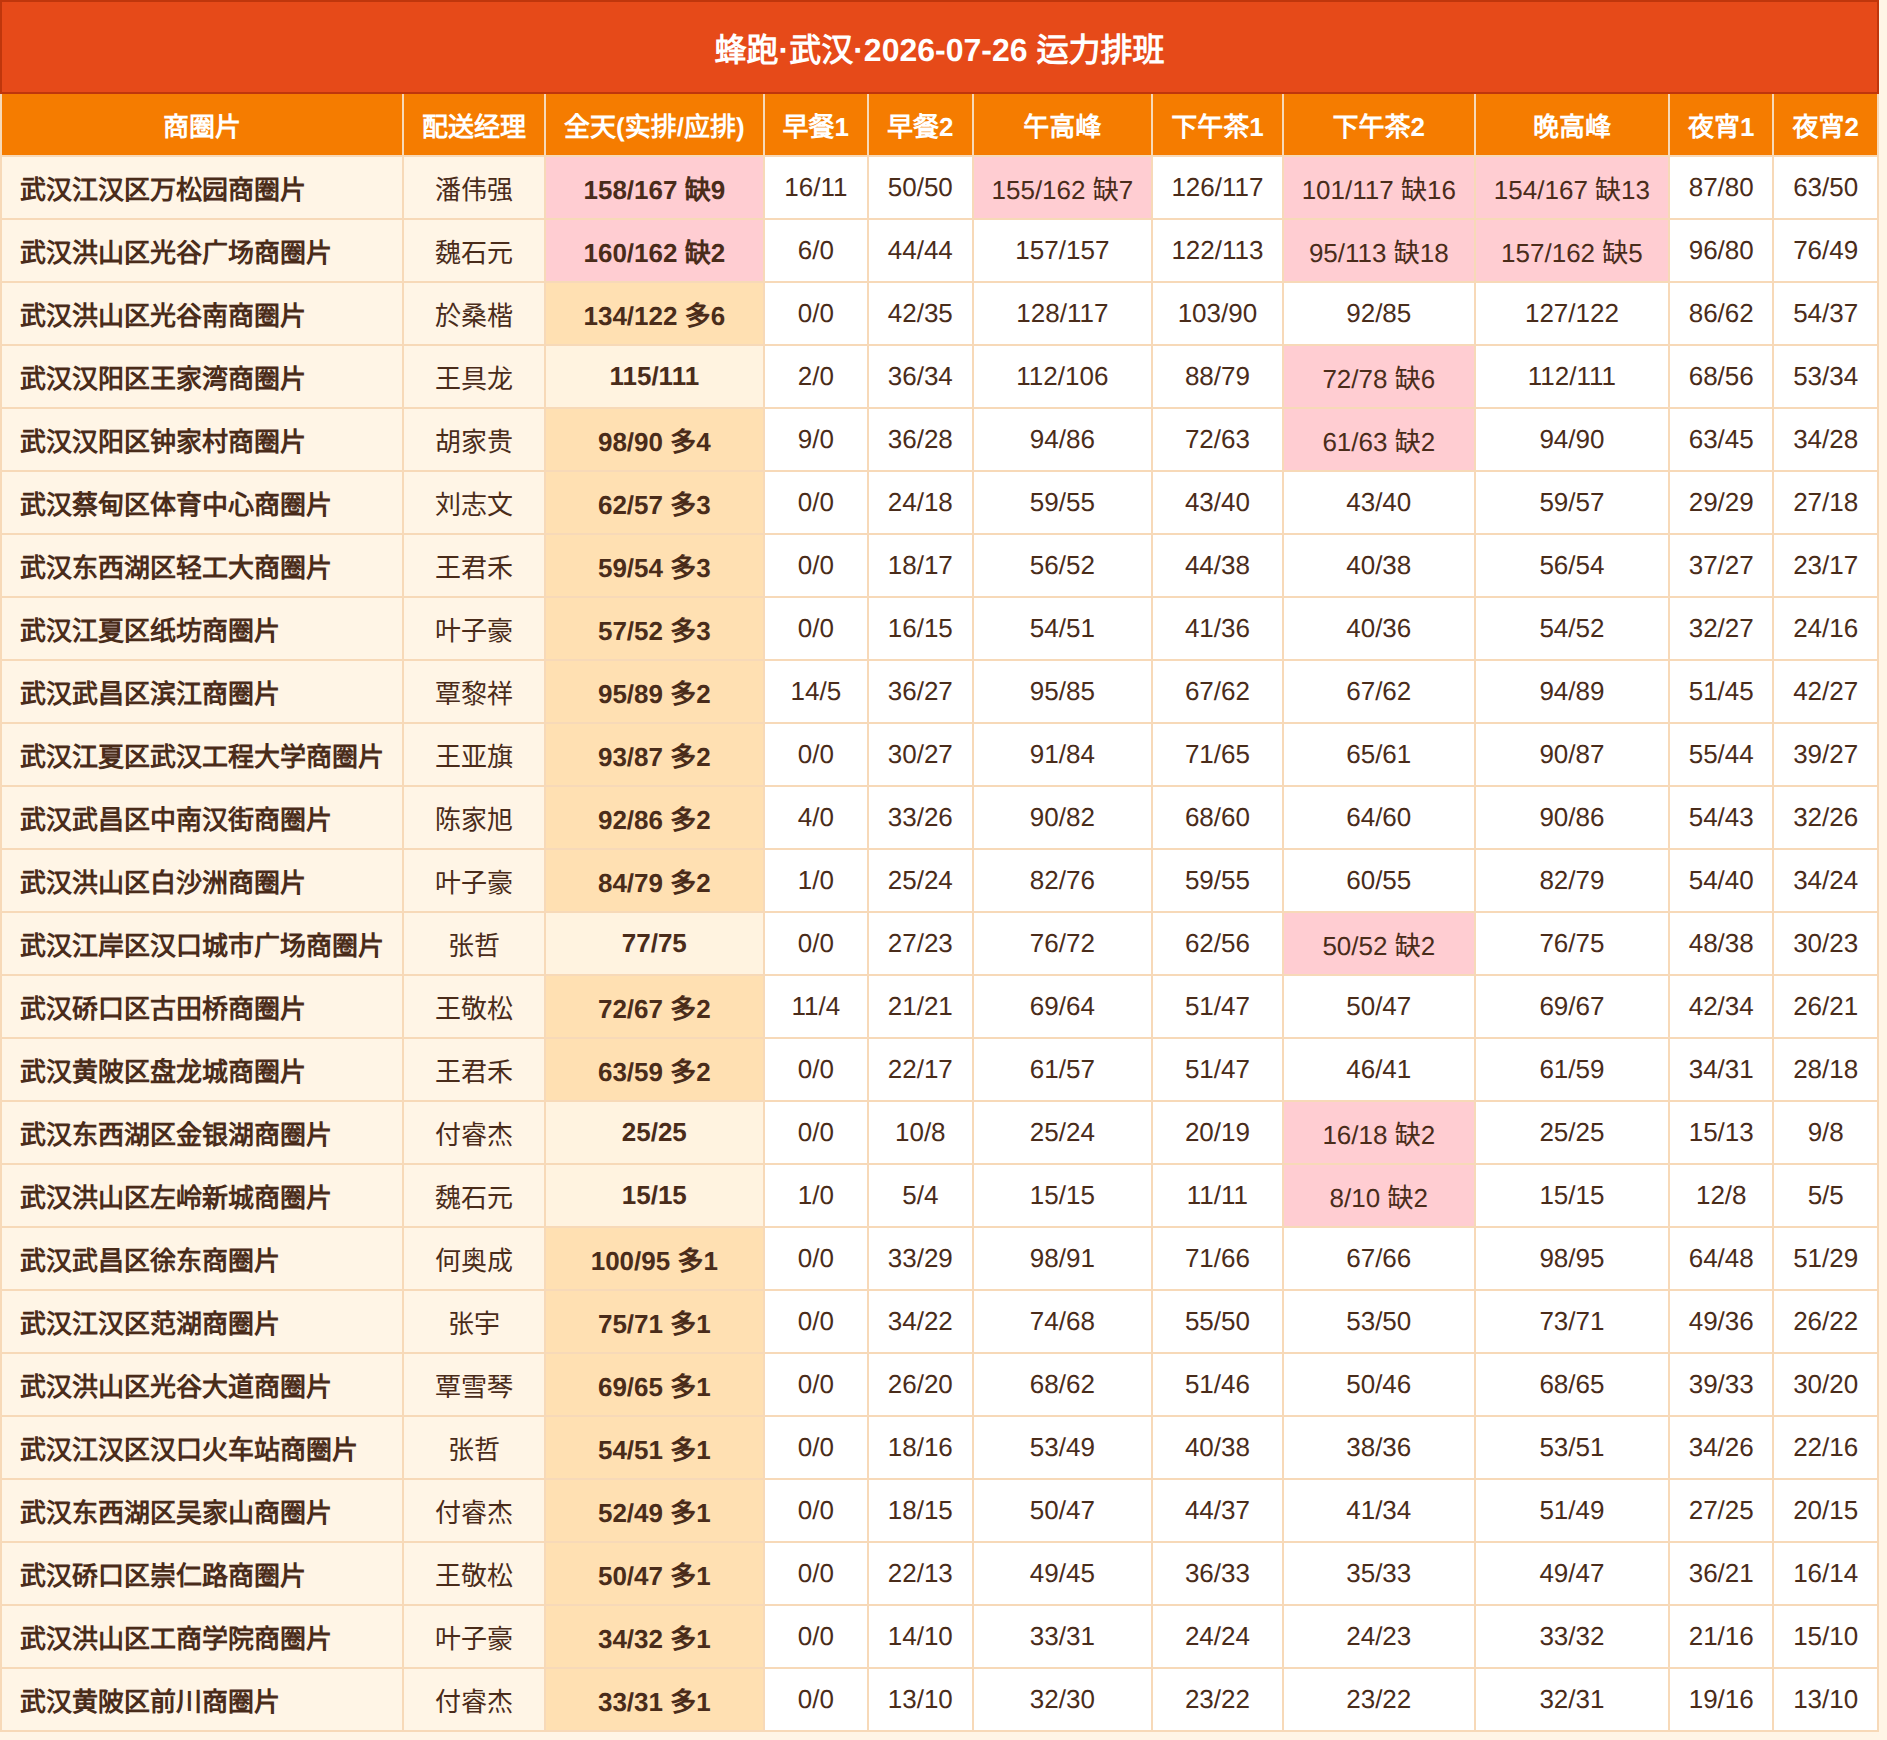This screenshot has height=1740, width=1887.
Task: Select manager name 刘志文
Action: (x=474, y=504)
